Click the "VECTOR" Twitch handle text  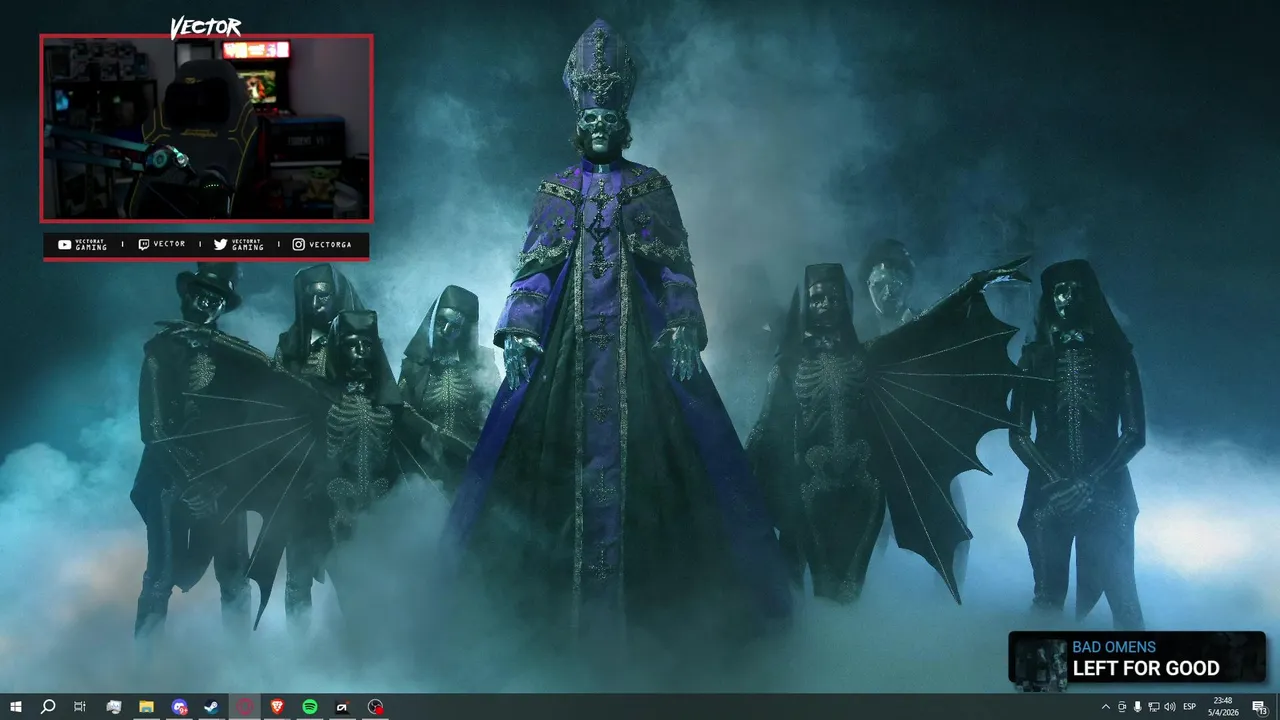(x=169, y=244)
